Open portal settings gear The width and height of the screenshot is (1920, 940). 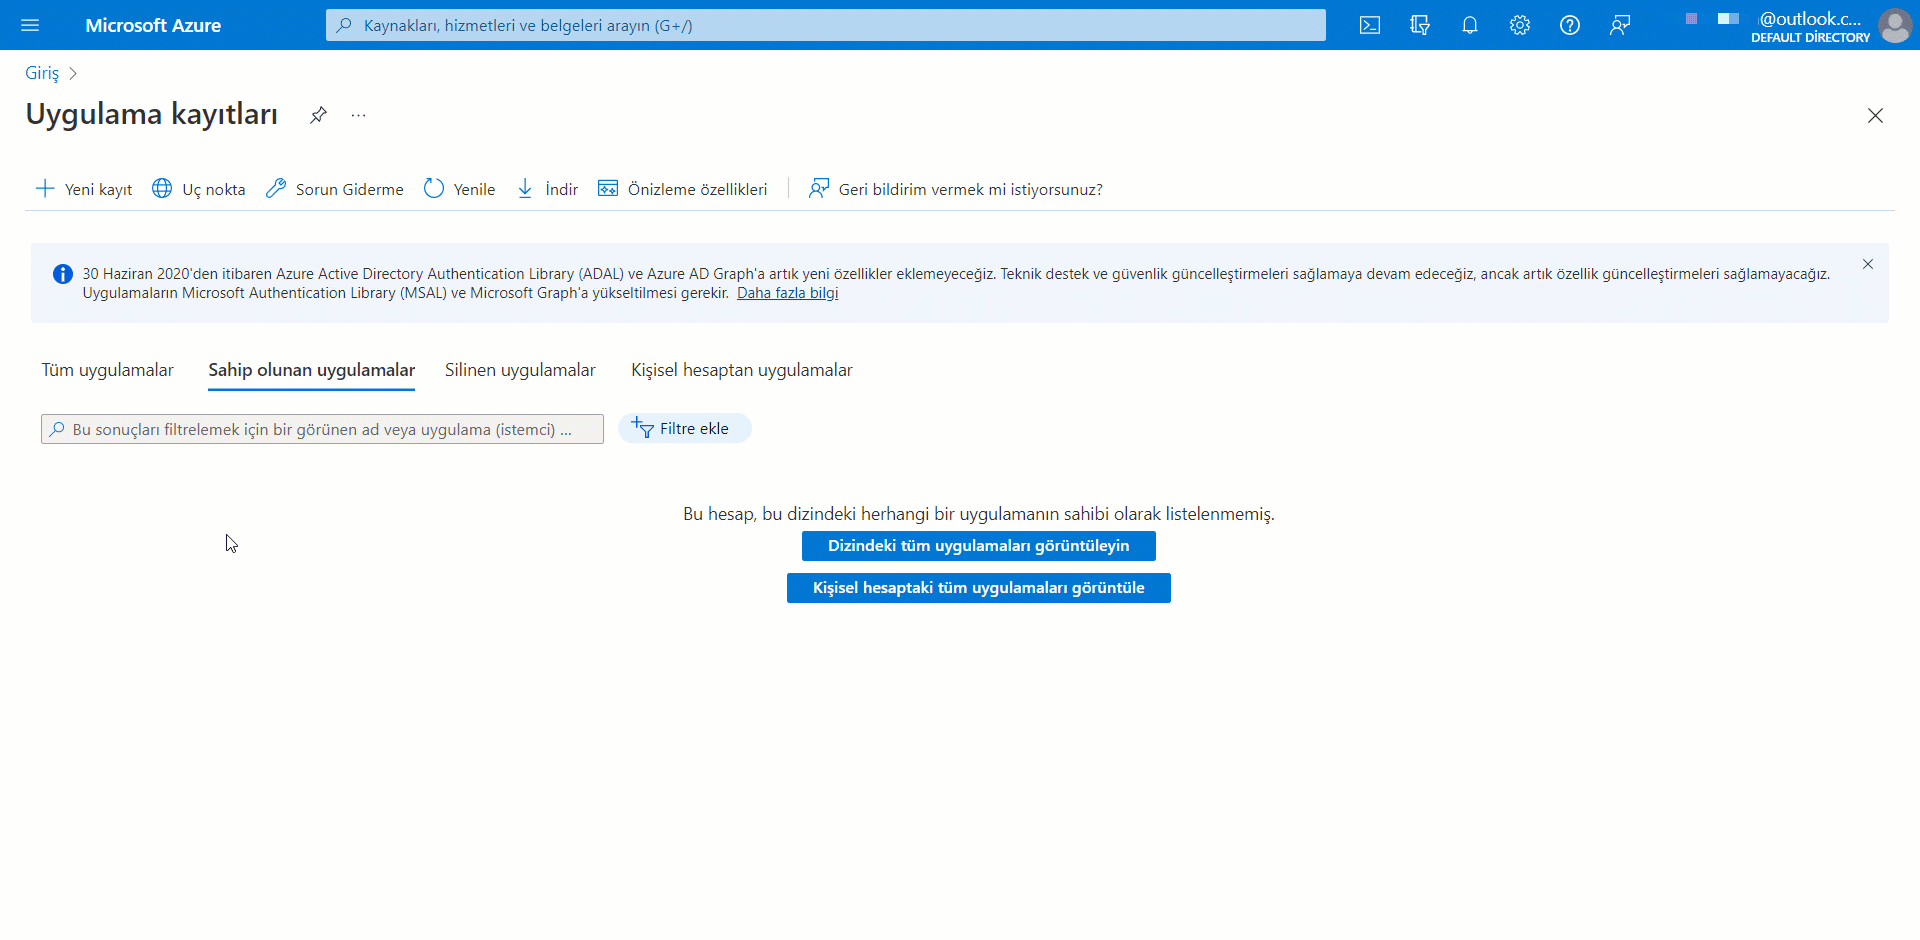pyautogui.click(x=1520, y=25)
